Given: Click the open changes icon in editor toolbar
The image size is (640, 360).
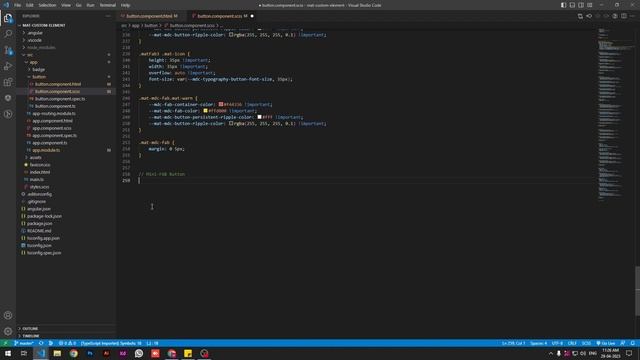Looking at the screenshot, I should click(580, 16).
